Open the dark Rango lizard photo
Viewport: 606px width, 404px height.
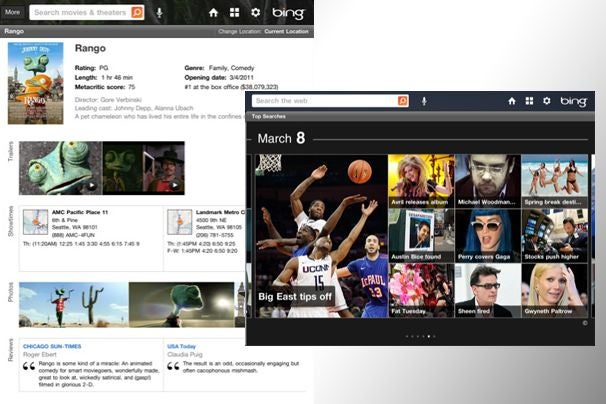181,305
